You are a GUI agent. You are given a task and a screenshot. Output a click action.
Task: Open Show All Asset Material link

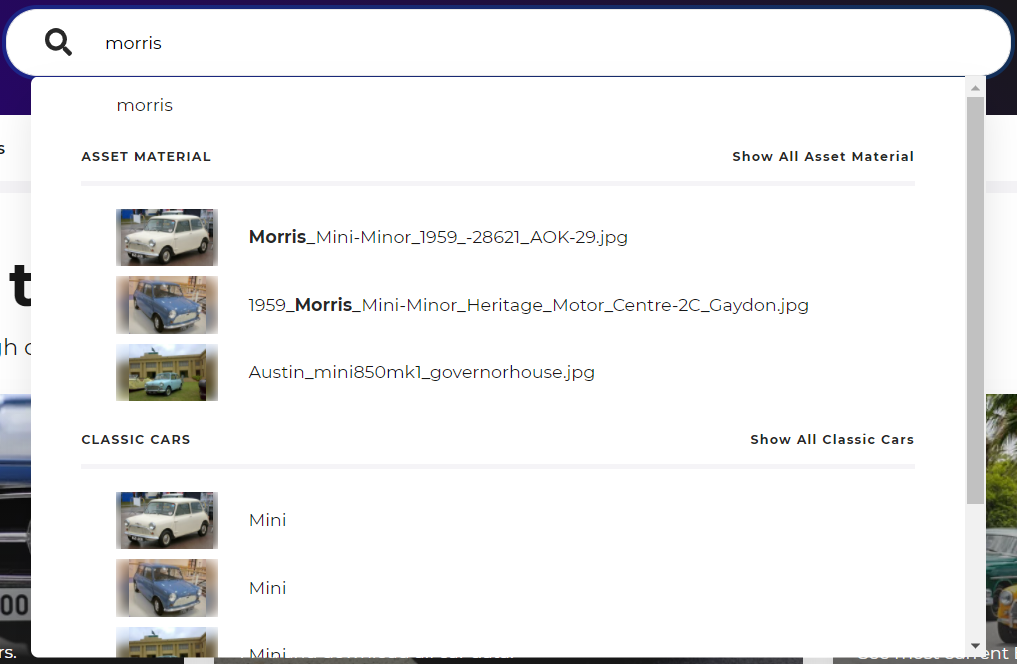(x=823, y=156)
